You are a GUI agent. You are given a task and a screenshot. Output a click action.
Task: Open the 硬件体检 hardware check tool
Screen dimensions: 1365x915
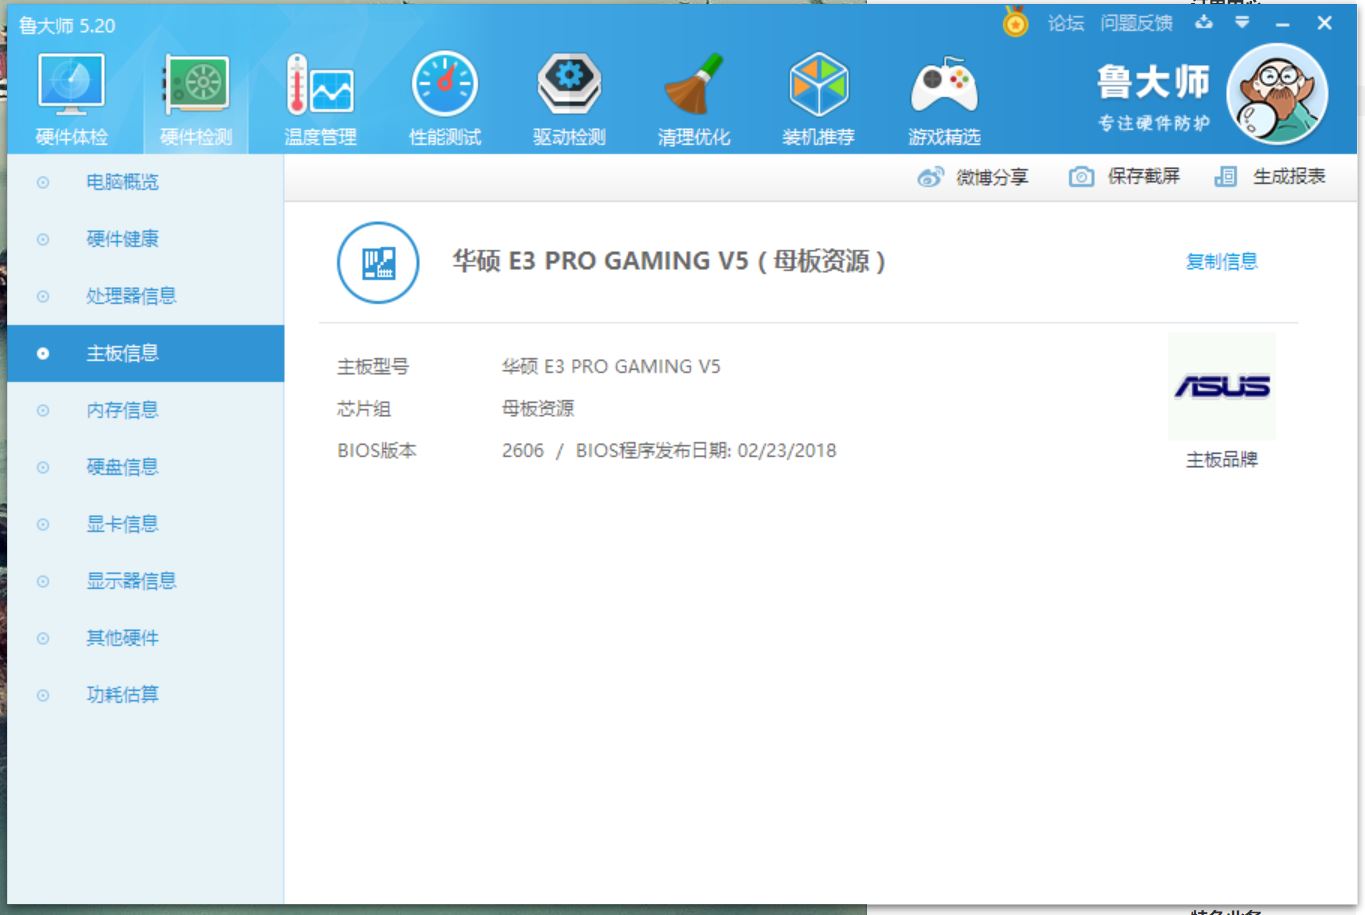(x=70, y=95)
